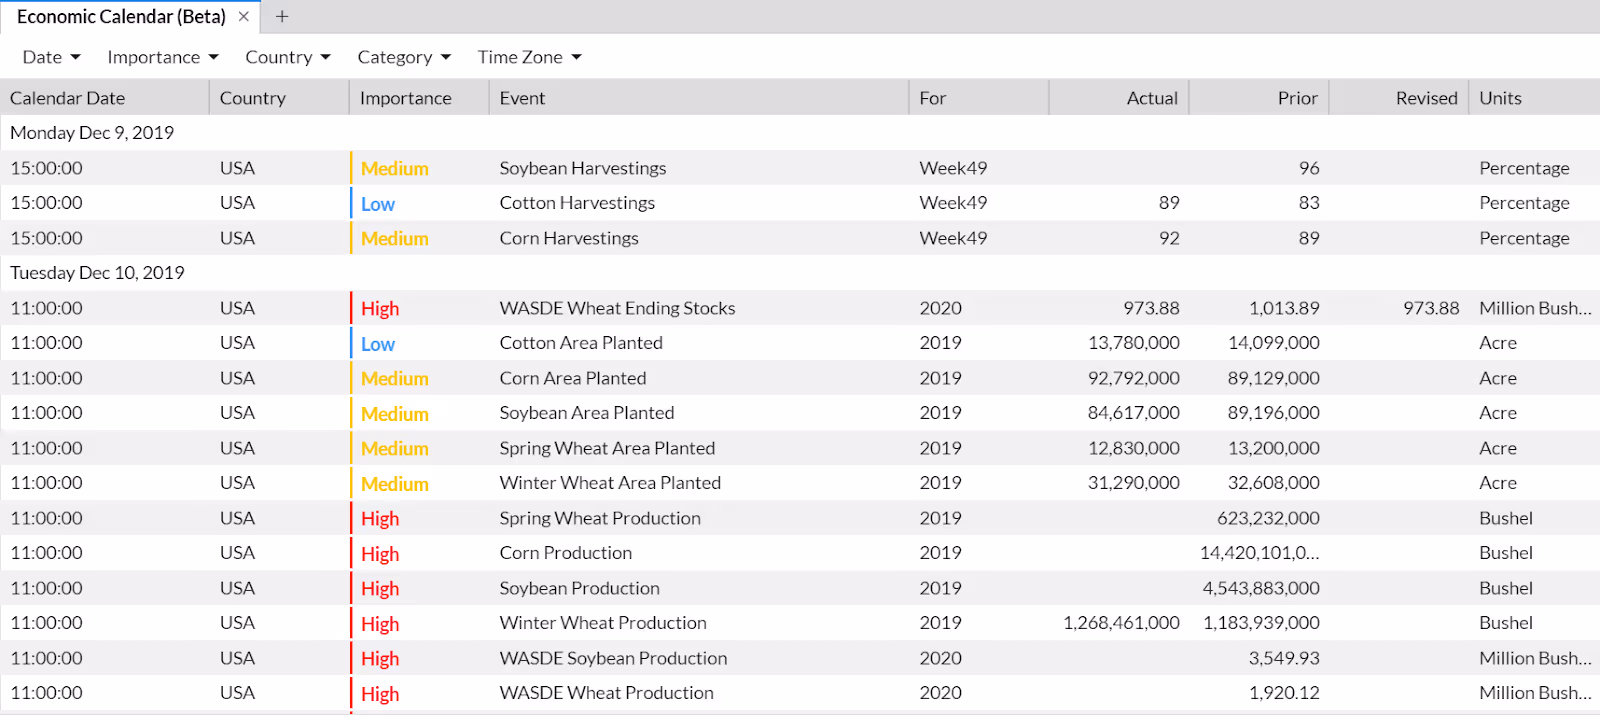
Task: Close the Economic Calendar (Beta) tab
Action: 243,17
